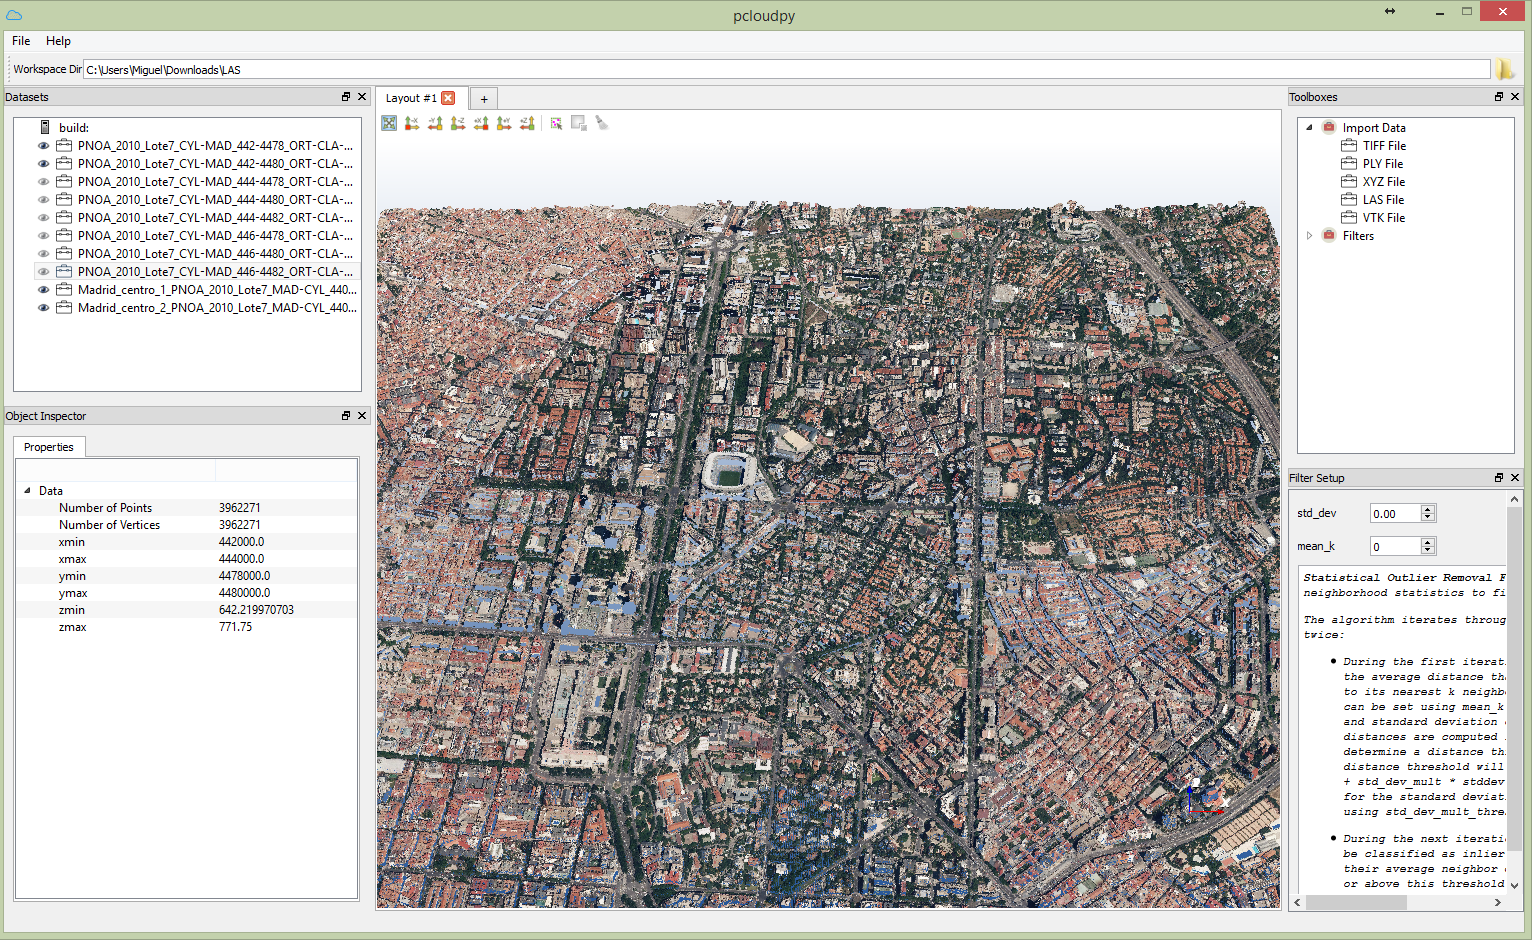The width and height of the screenshot is (1532, 940).
Task: Activate the point selection tool
Action: pos(556,123)
